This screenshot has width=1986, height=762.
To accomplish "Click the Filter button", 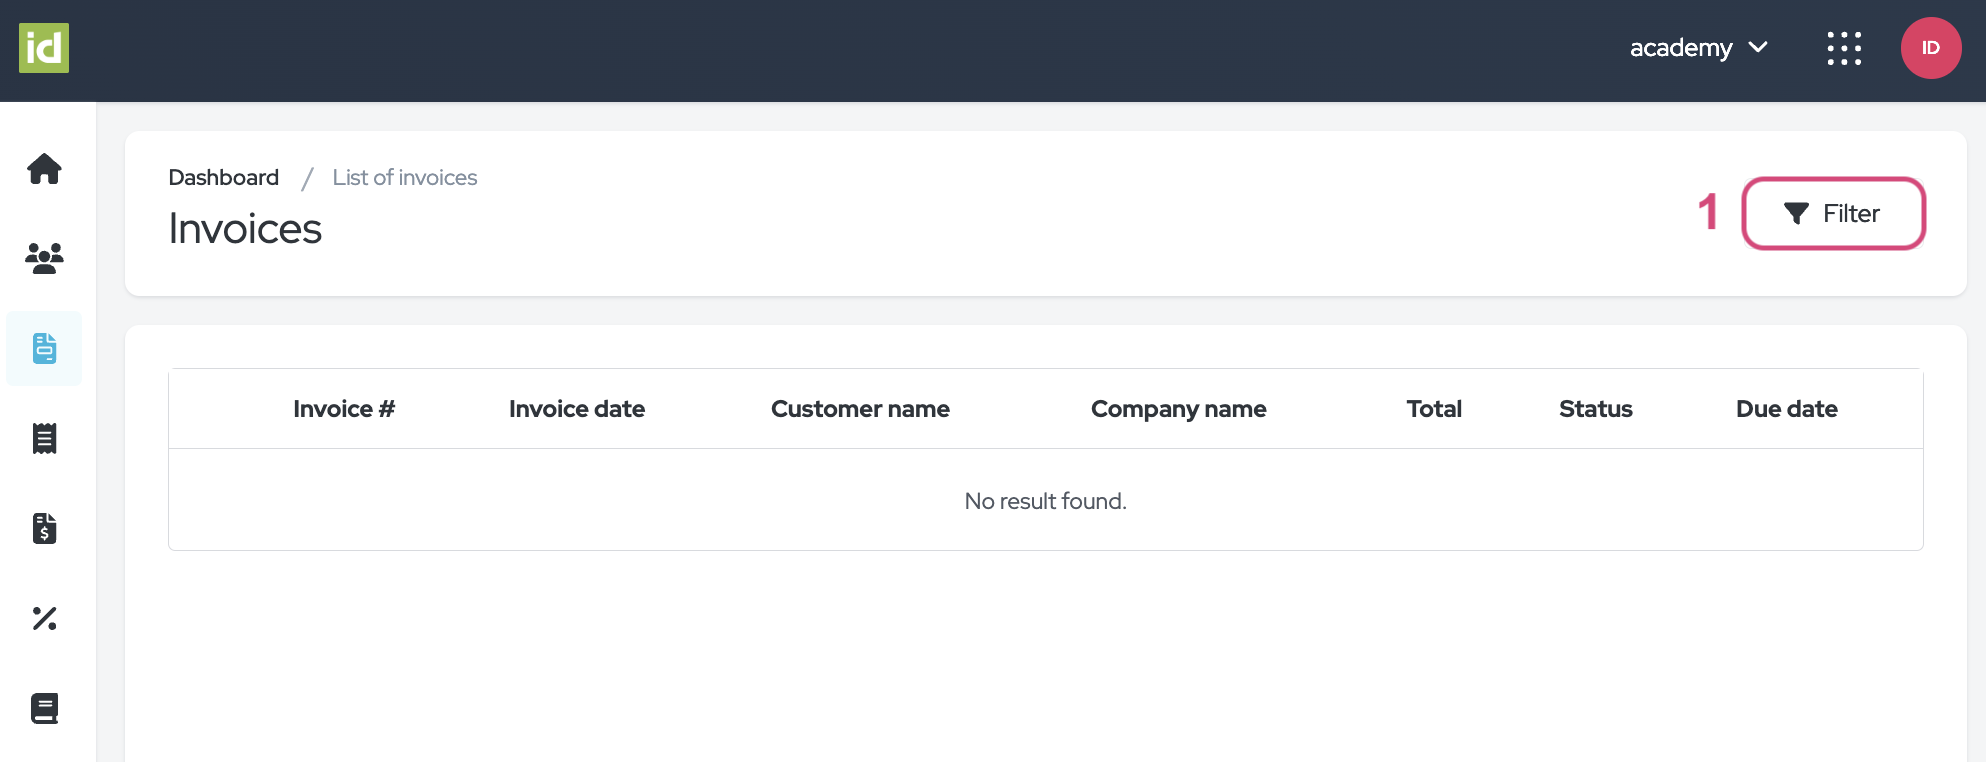I will 1834,213.
